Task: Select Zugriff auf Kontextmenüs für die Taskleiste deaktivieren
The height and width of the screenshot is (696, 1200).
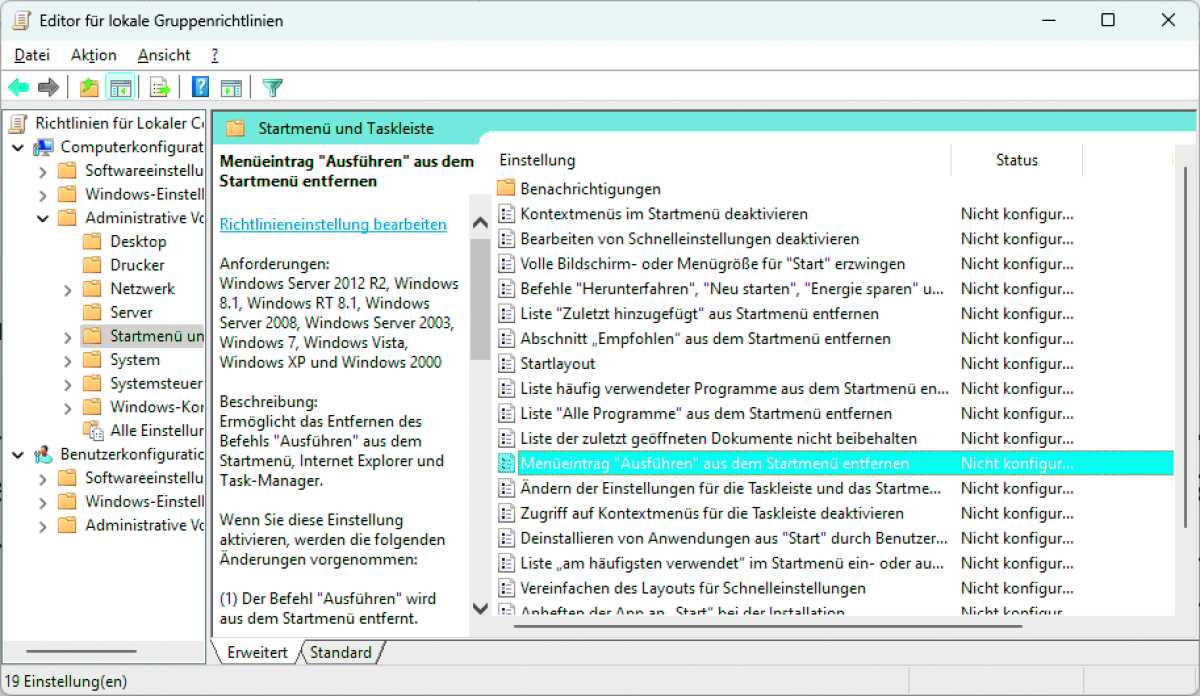Action: tap(712, 513)
